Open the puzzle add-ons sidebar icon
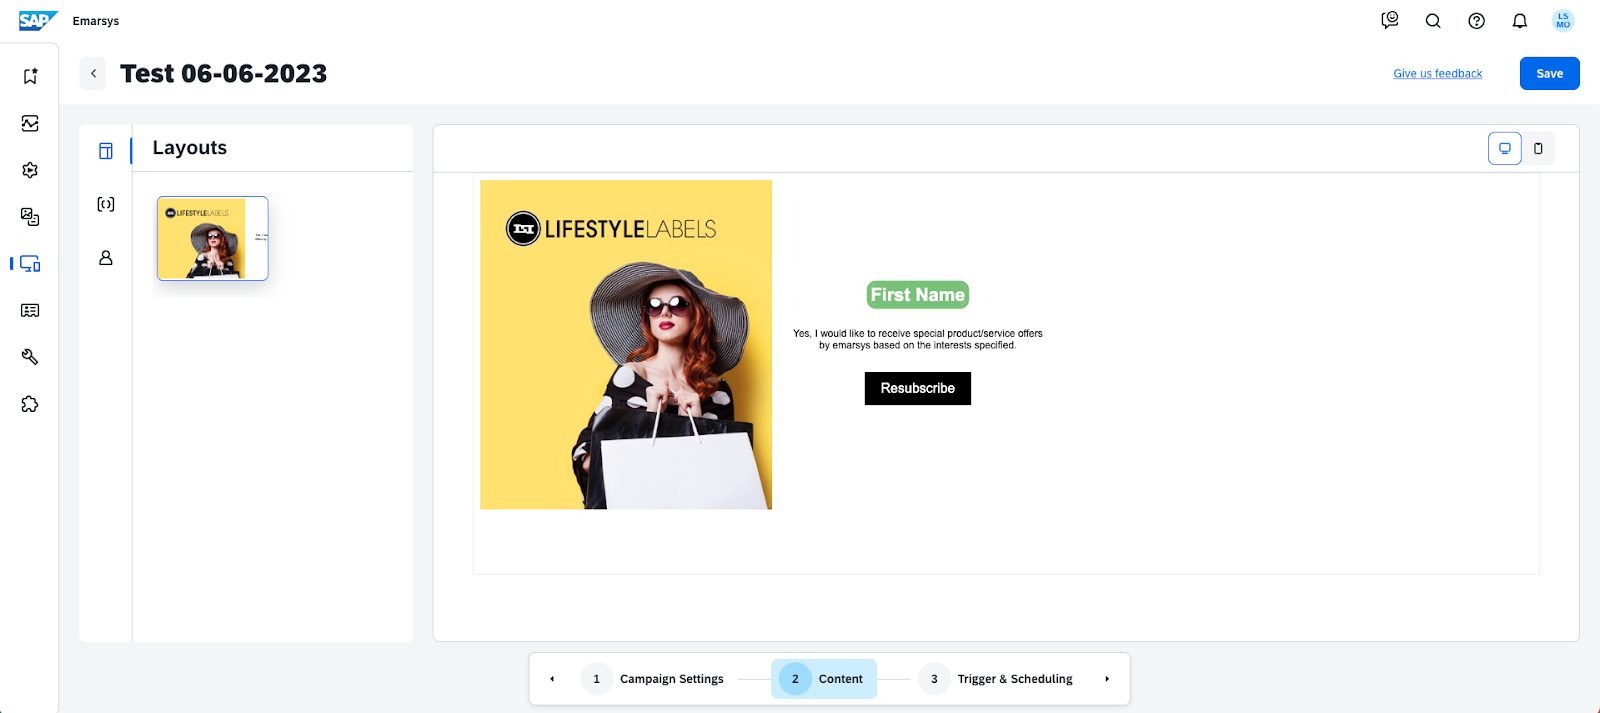 pos(30,404)
